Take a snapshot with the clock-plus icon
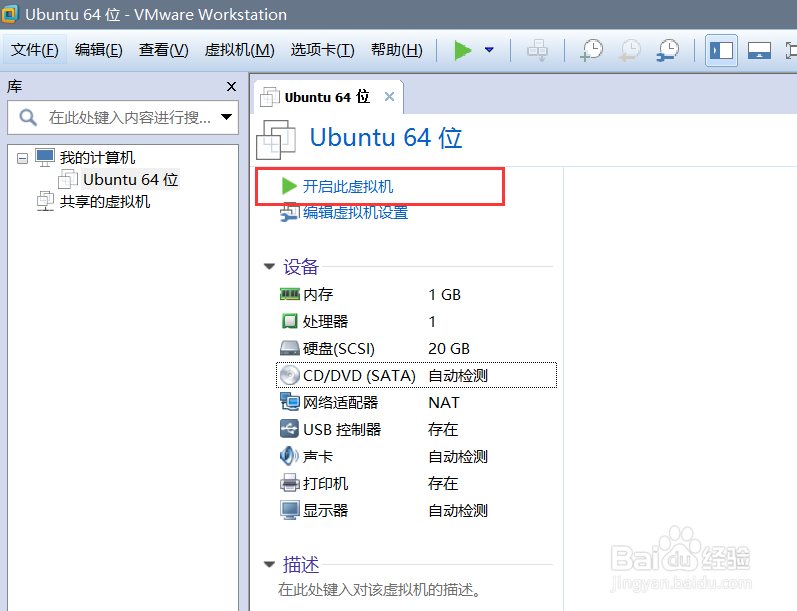The image size is (797, 611). coord(591,50)
